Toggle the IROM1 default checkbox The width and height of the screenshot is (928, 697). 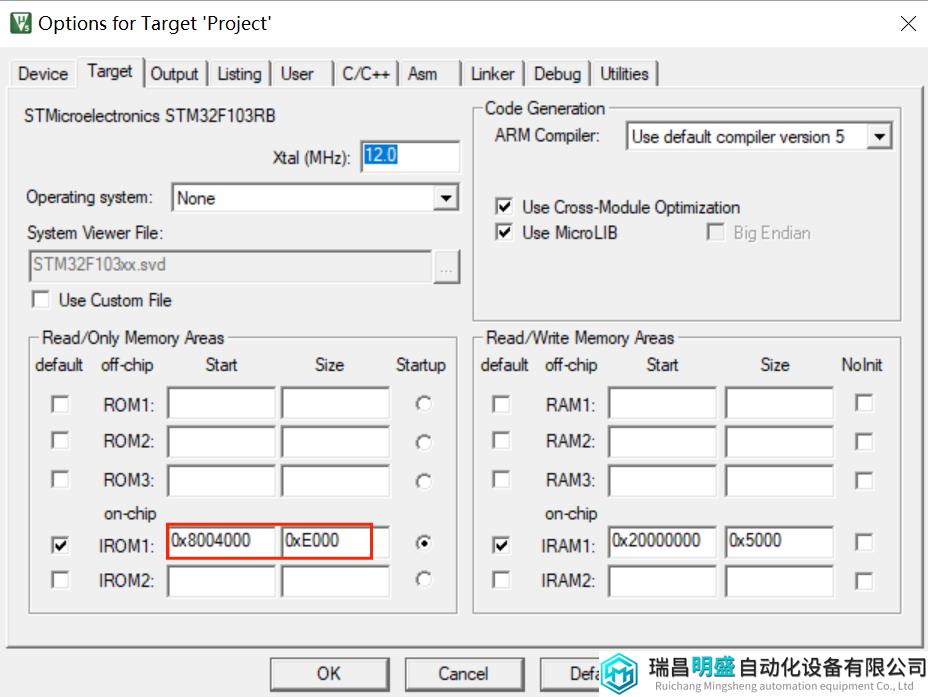[x=60, y=544]
